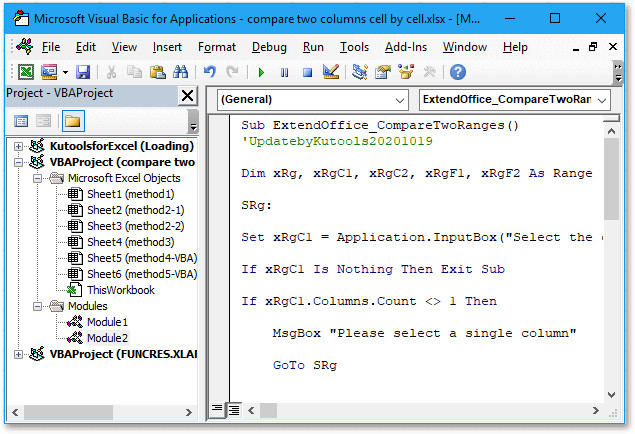Screen dimensions: 635x434
Task: Click the Break pause icon
Action: (x=284, y=73)
